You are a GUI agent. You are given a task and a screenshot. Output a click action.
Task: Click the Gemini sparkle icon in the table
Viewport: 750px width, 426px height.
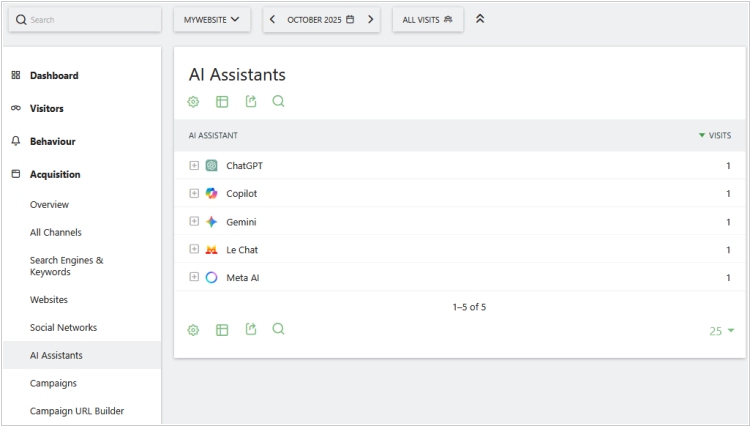(x=211, y=222)
